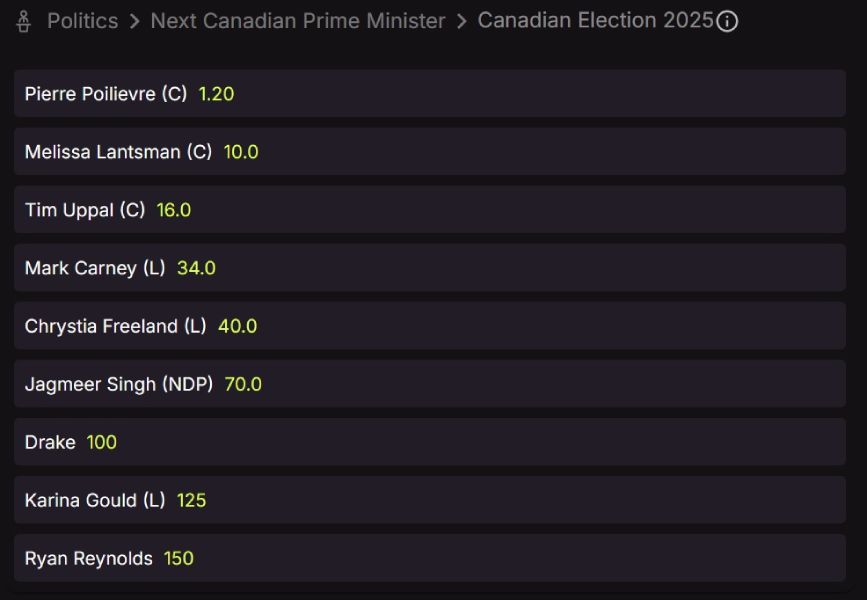The height and width of the screenshot is (600, 867).
Task: Click the 70.0 odds for Singh
Action: click(243, 384)
